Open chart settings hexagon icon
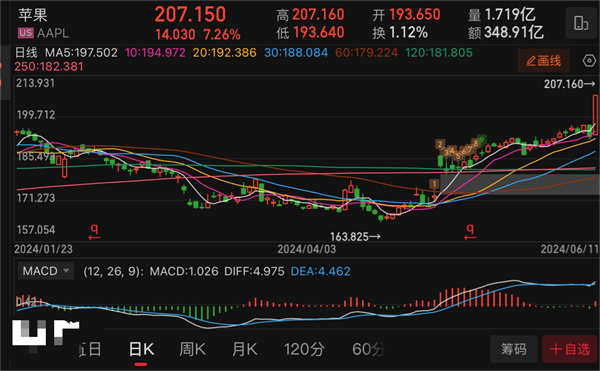Image resolution: width=600 pixels, height=371 pixels. coord(589,61)
